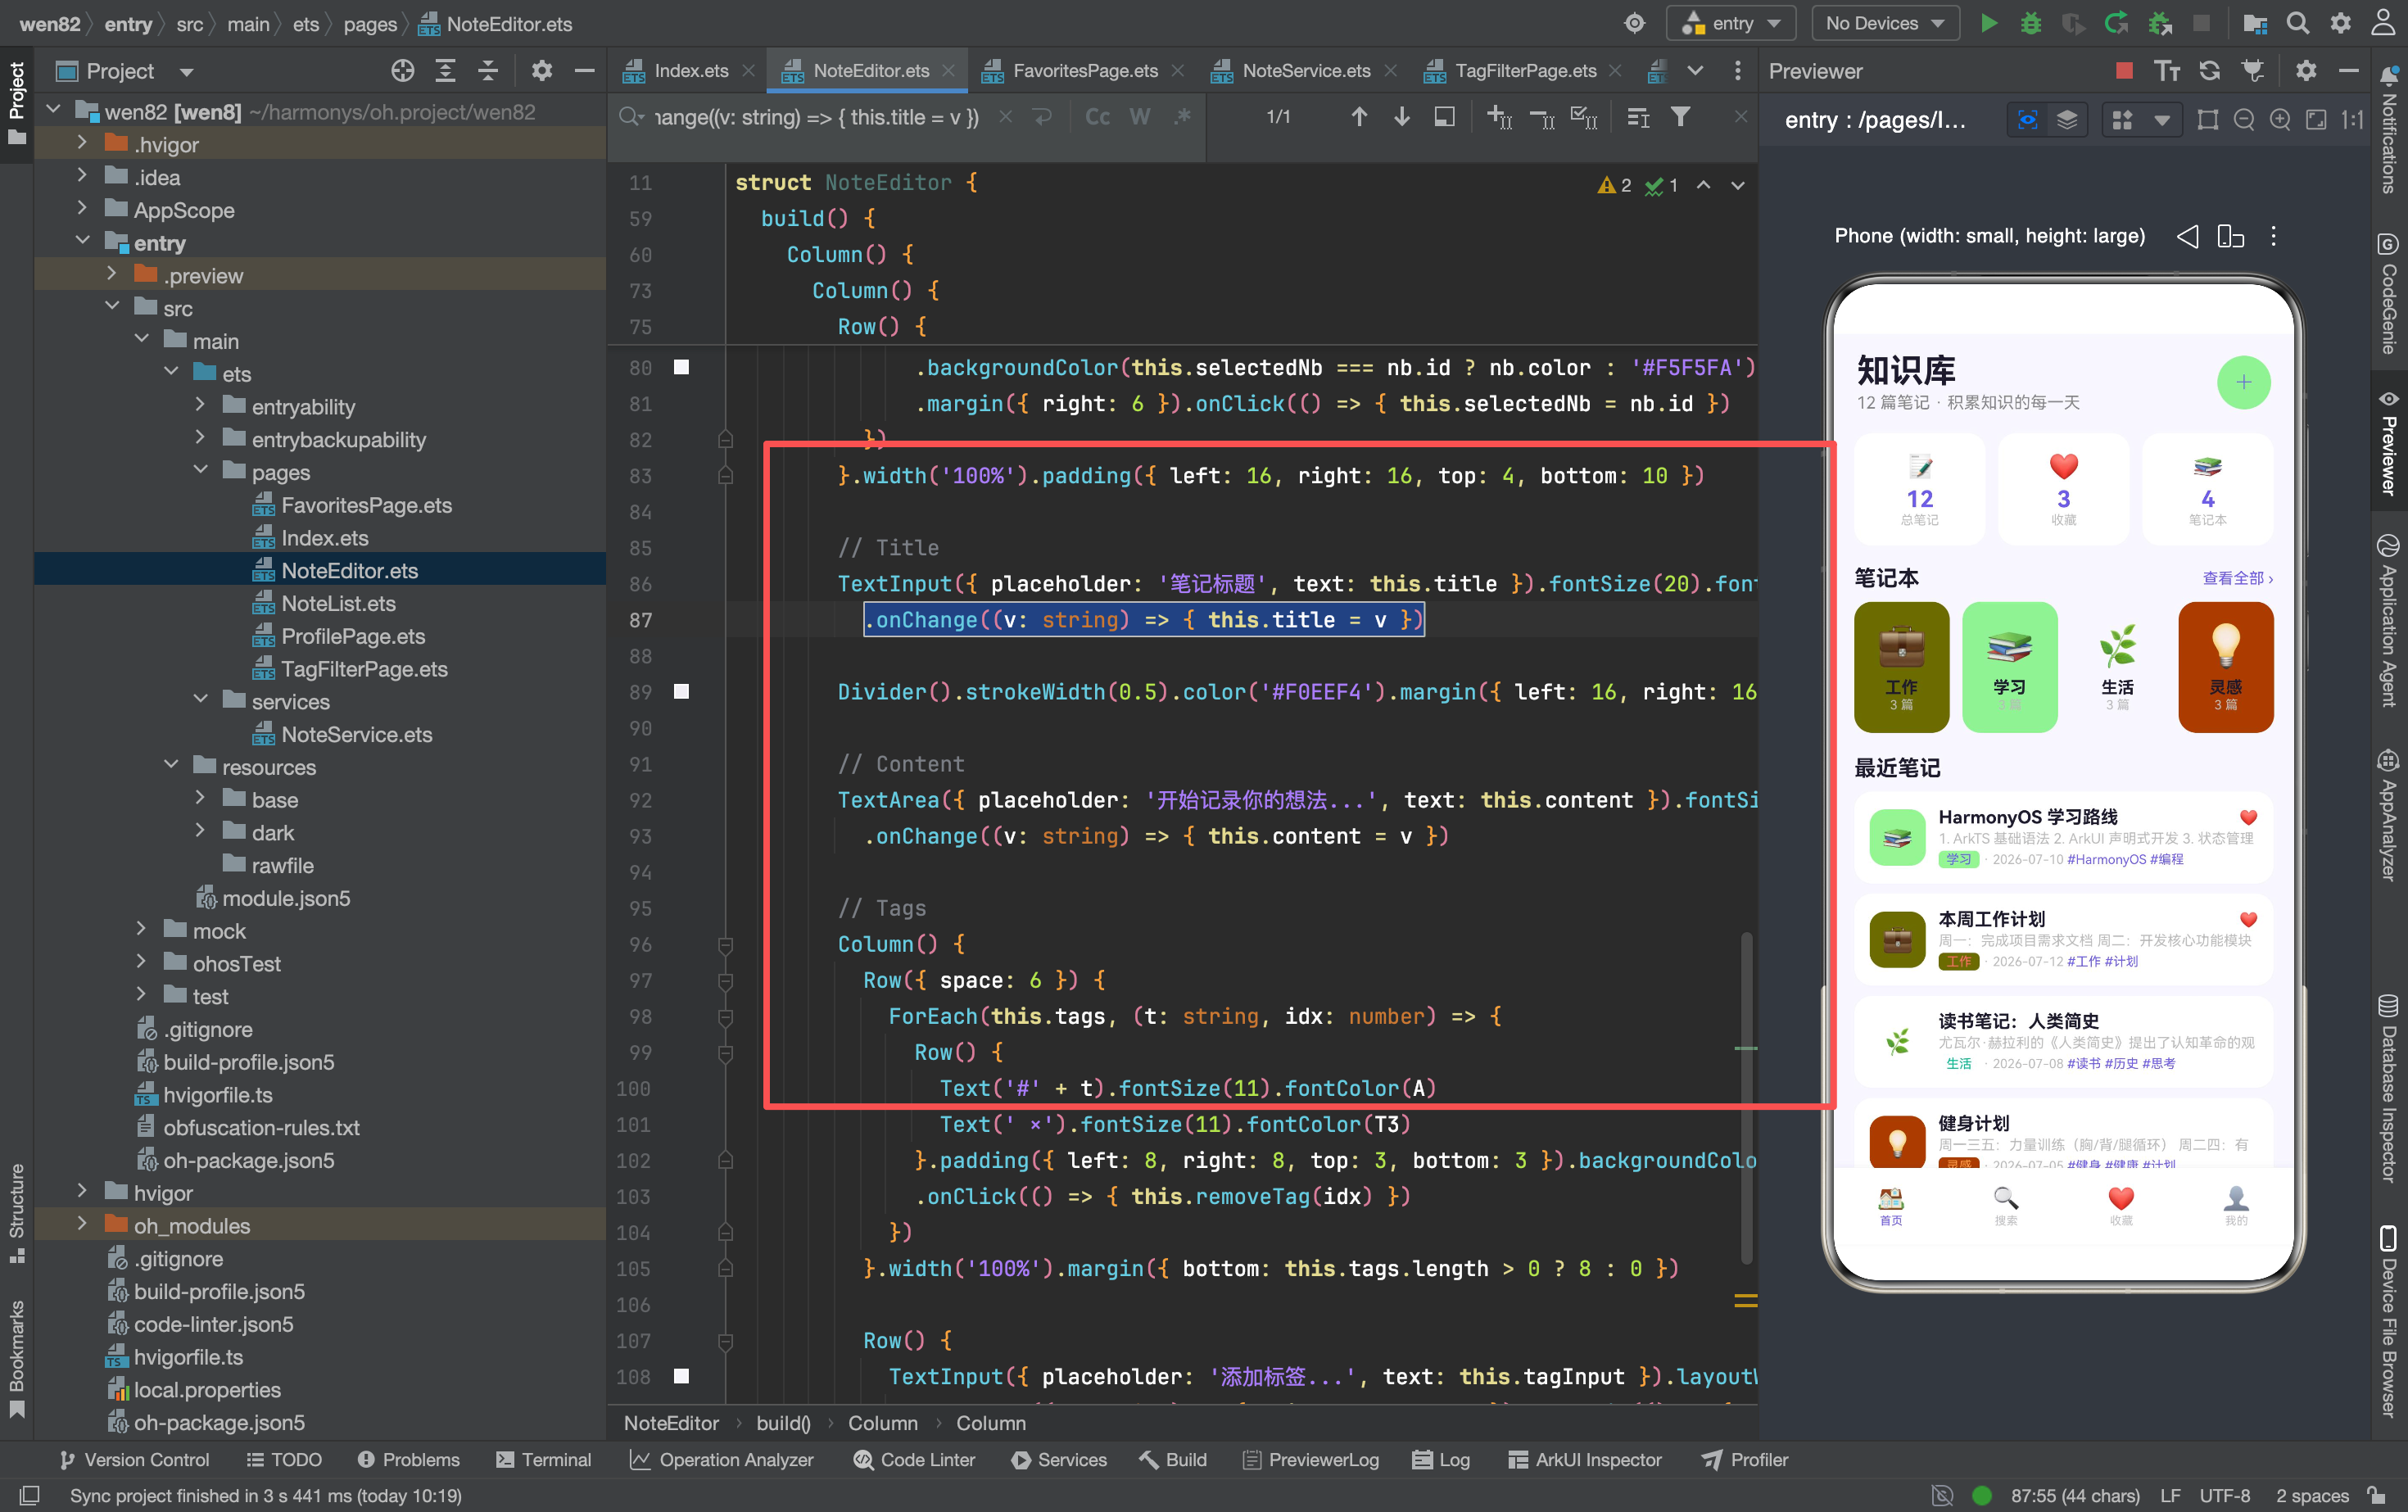Start debugging with the bug icon
This screenshot has height=1512, width=2408.
pyautogui.click(x=2031, y=23)
